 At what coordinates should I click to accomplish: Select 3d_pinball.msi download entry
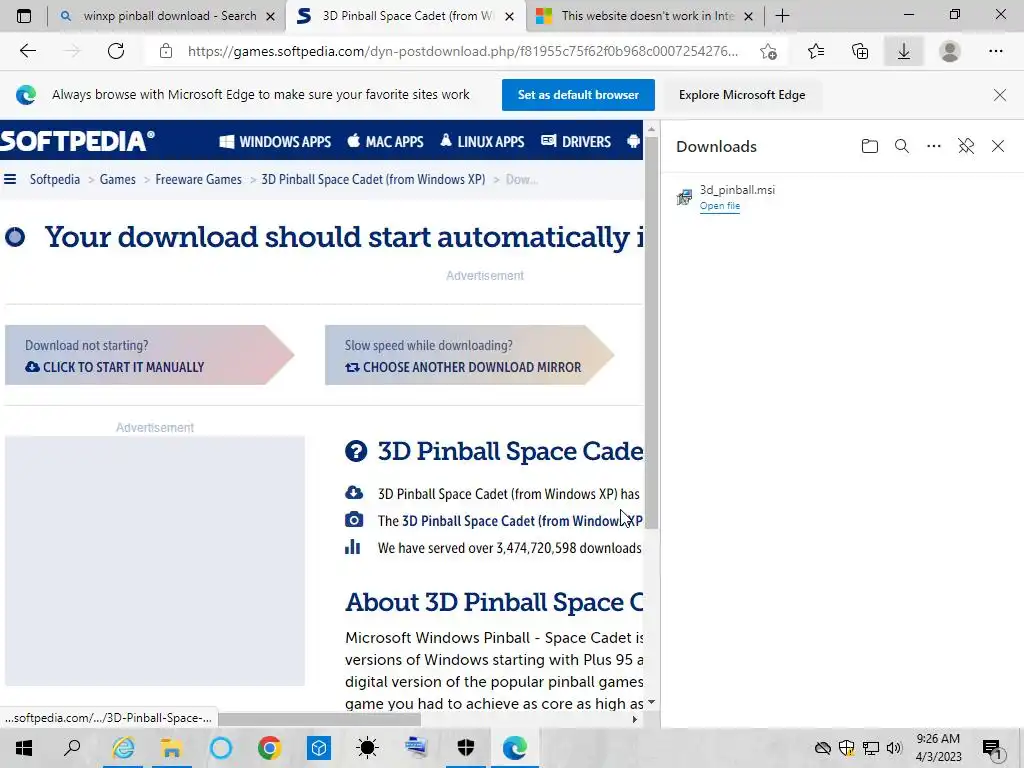(x=842, y=197)
